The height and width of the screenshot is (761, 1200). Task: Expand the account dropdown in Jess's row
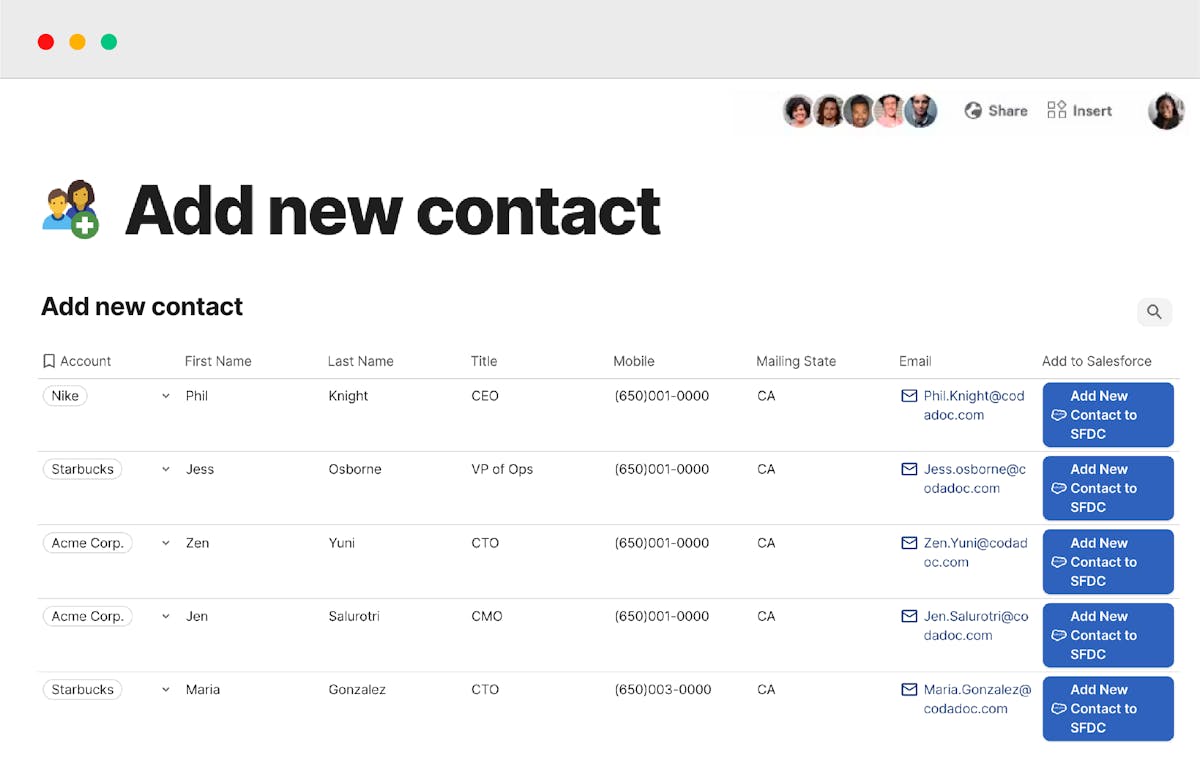[166, 469]
